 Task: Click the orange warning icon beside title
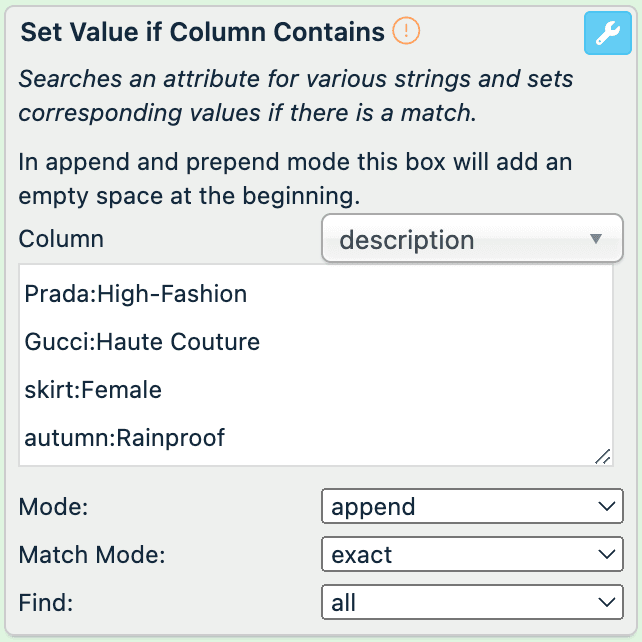coord(406,31)
